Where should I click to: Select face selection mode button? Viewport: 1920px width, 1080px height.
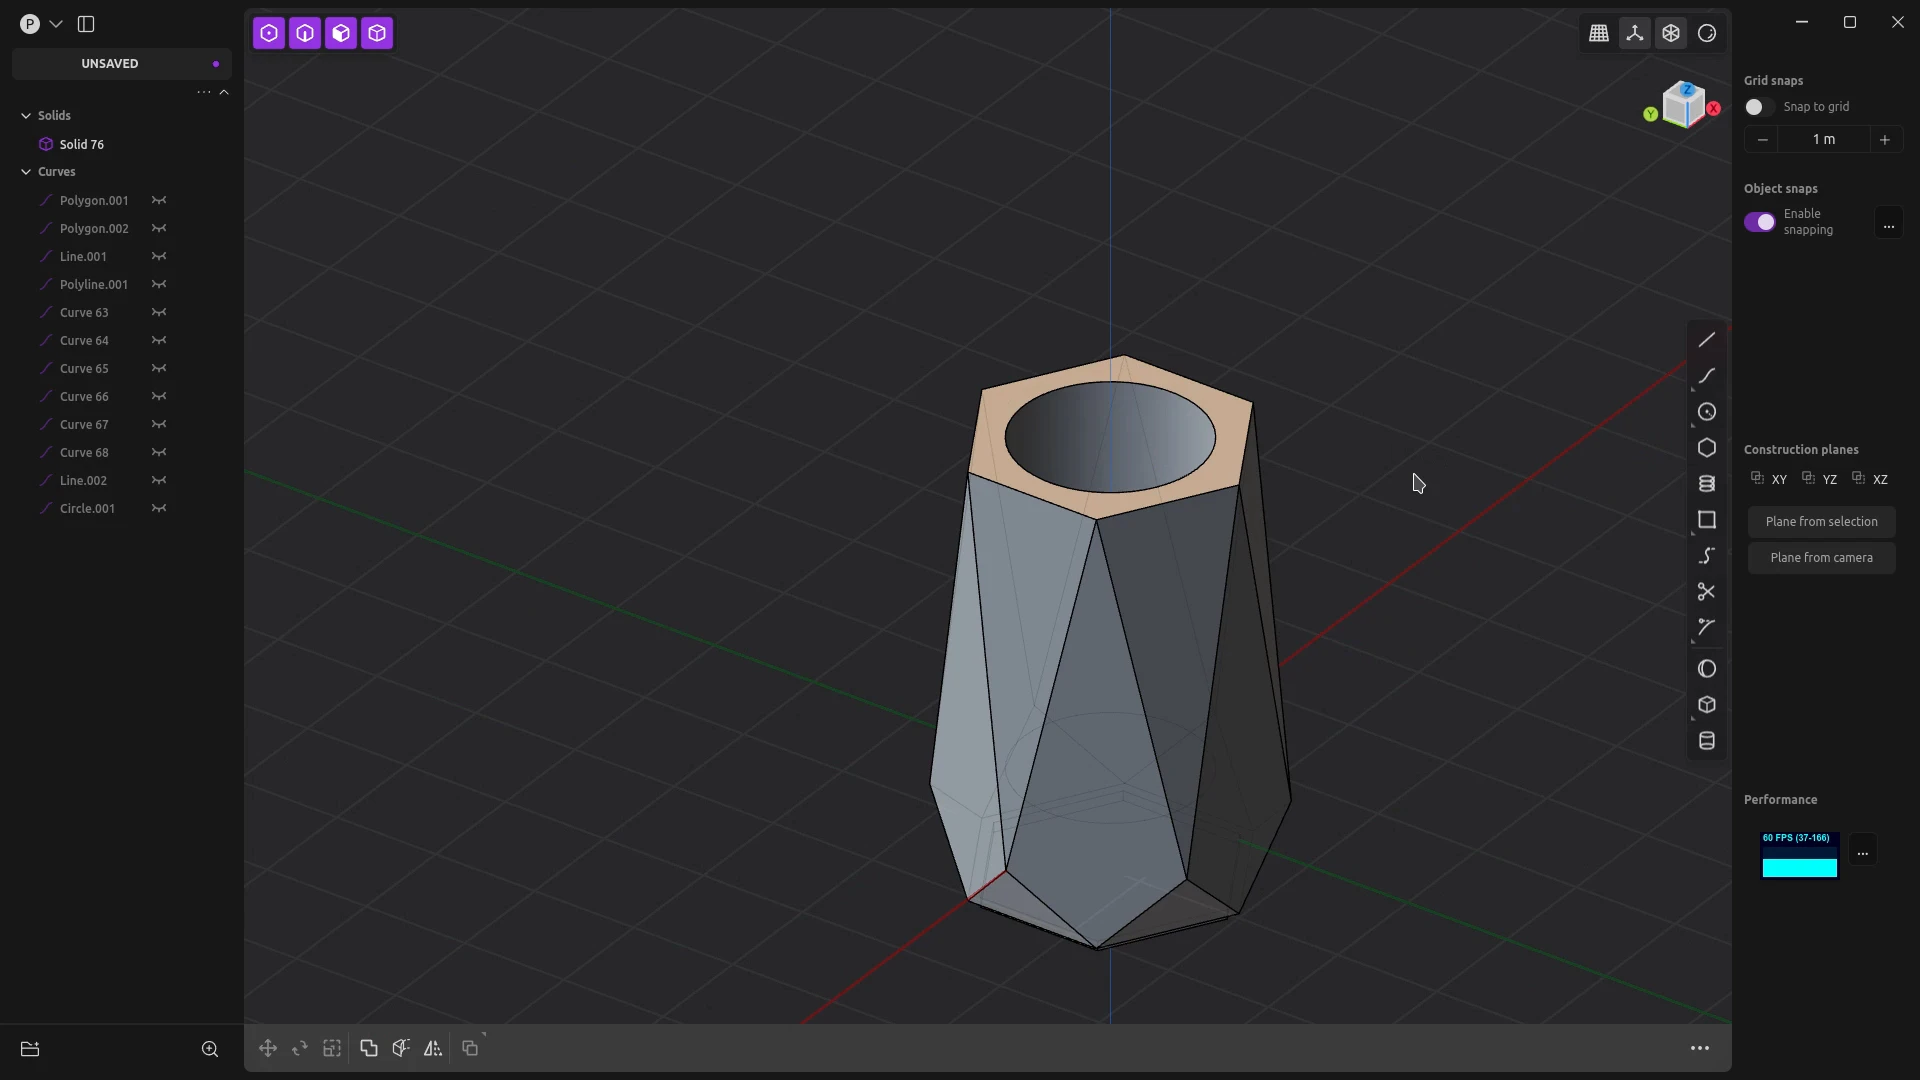coord(341,33)
